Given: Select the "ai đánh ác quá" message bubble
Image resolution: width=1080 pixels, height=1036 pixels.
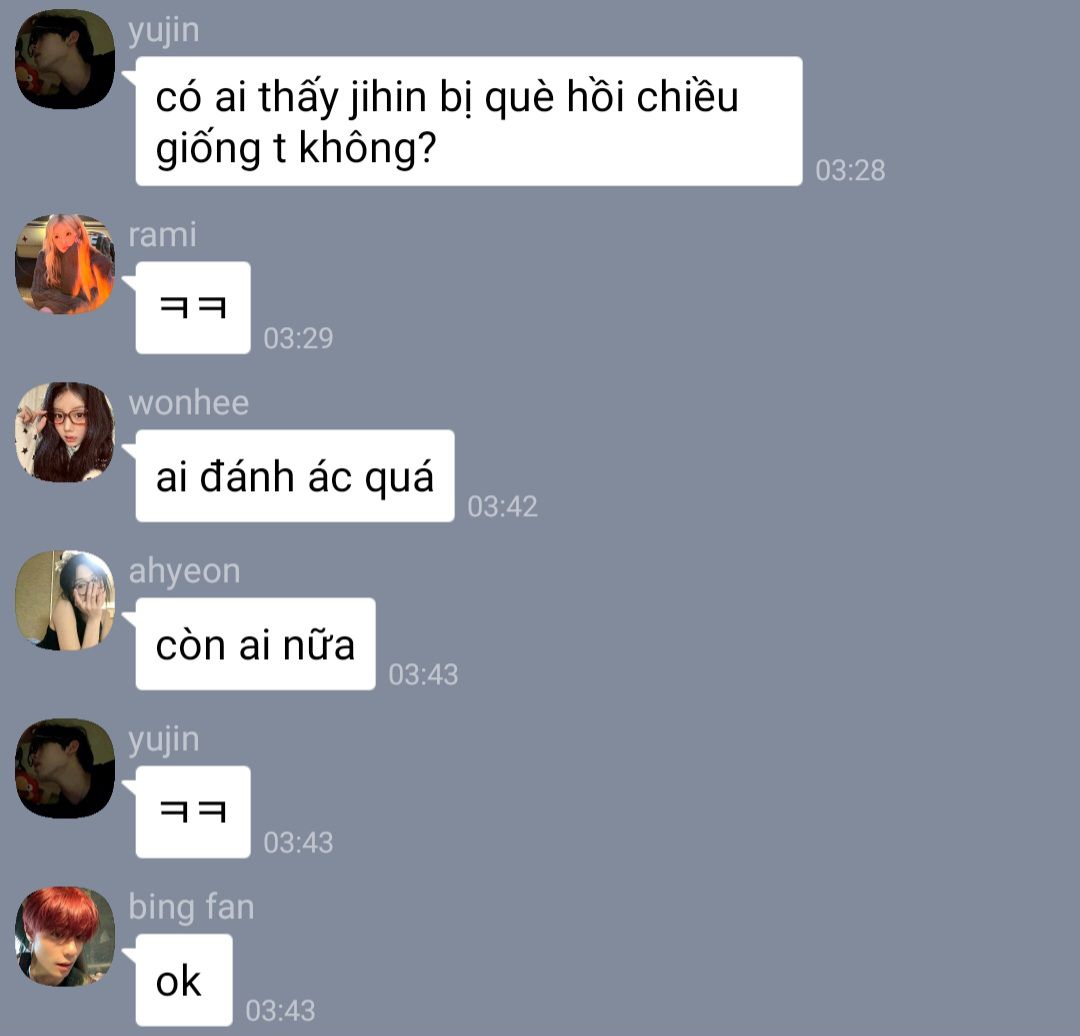Looking at the screenshot, I should click(x=295, y=476).
